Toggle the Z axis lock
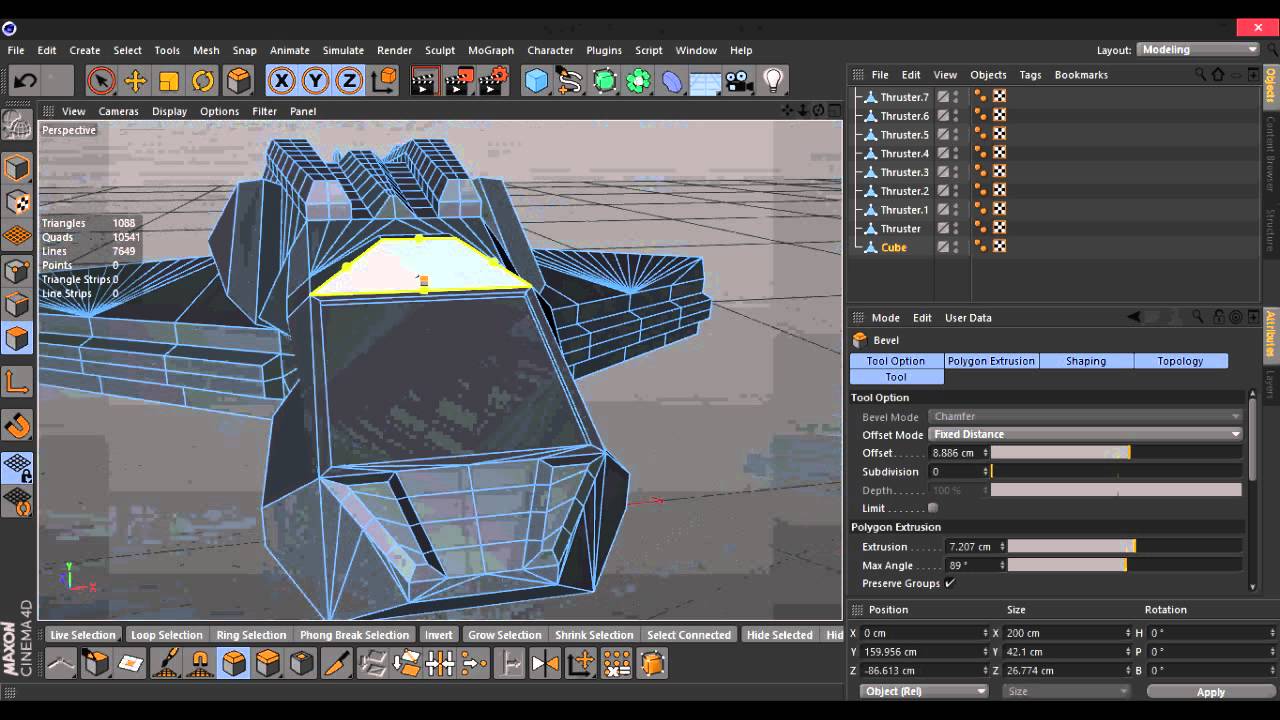1280x720 pixels. coord(349,81)
